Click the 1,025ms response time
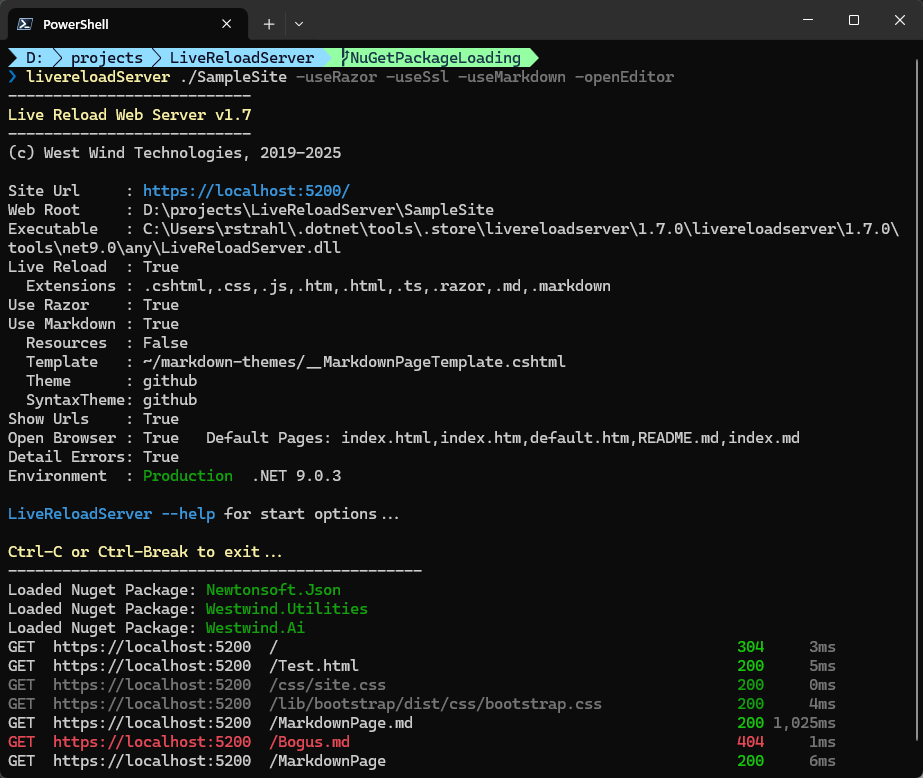Screen dimensions: 923x778 pos(804,723)
